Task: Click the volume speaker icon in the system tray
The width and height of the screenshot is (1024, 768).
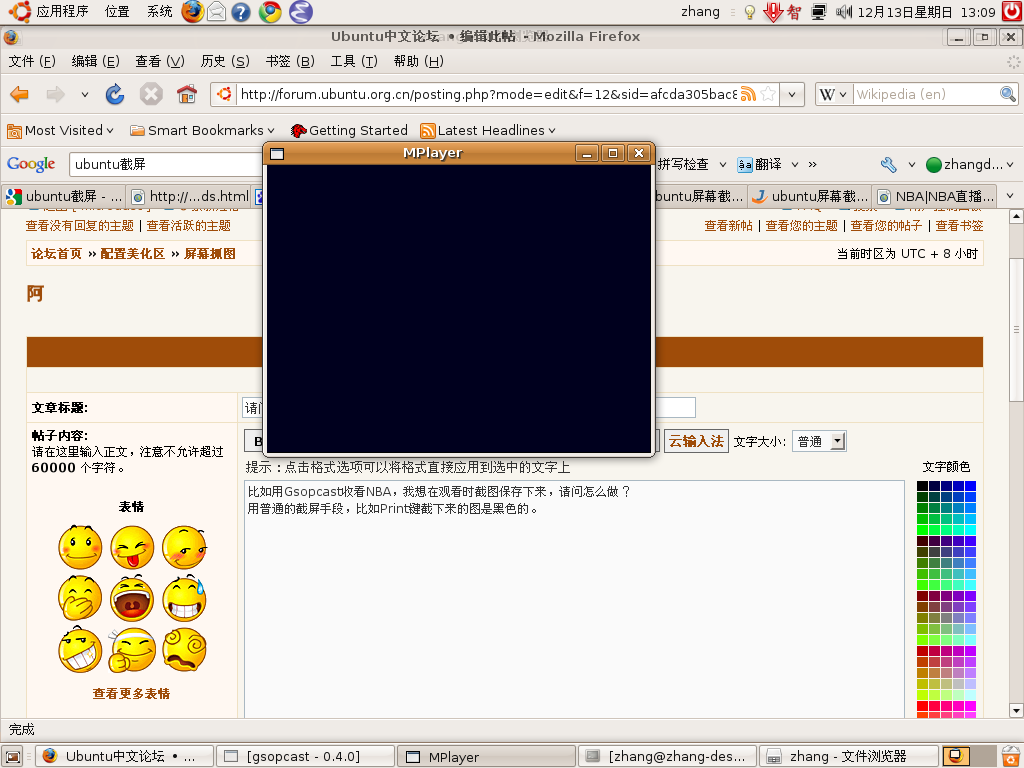Action: pos(844,12)
